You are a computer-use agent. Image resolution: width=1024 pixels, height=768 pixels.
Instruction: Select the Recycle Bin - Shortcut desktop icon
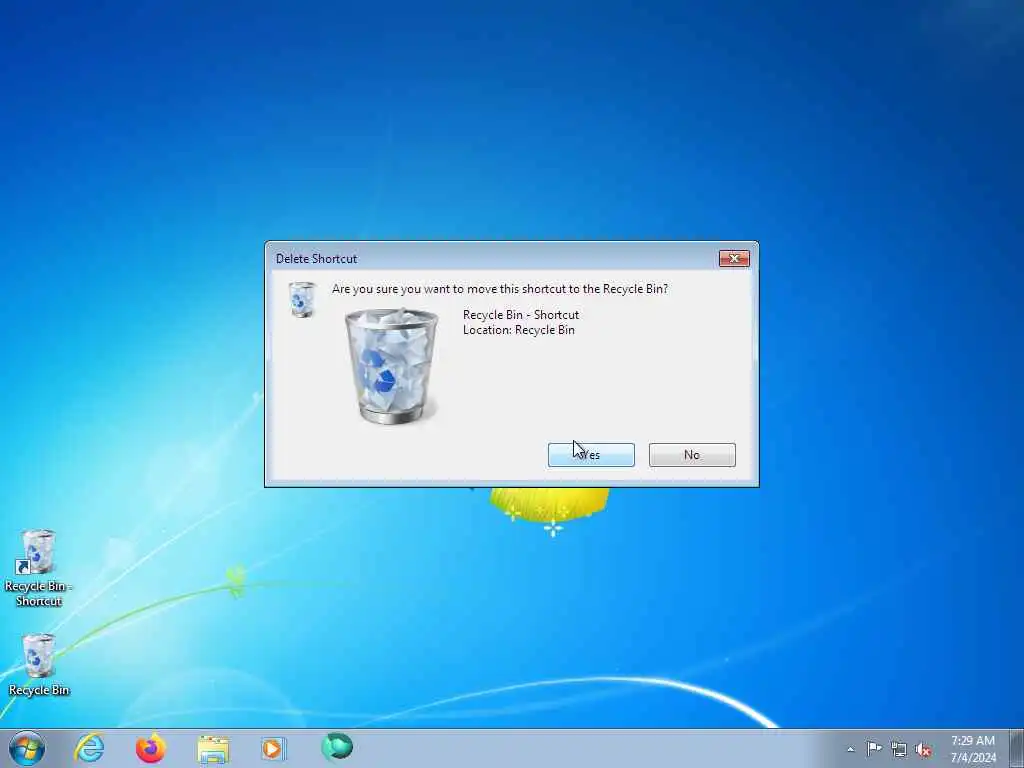point(38,568)
